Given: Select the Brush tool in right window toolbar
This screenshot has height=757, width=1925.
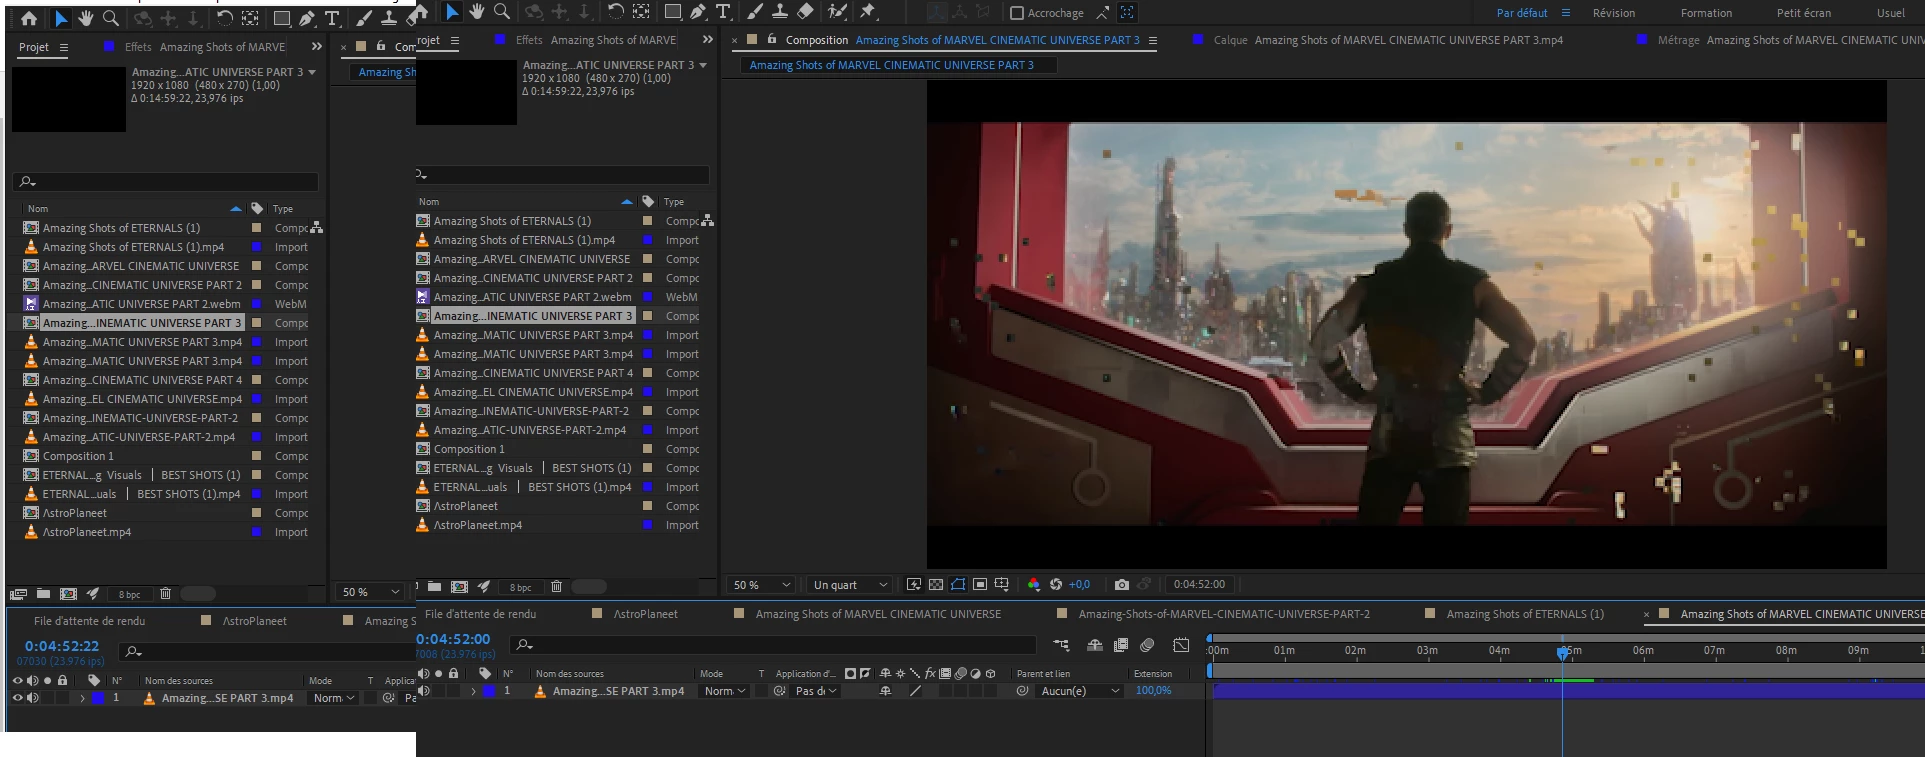Looking at the screenshot, I should tap(754, 12).
